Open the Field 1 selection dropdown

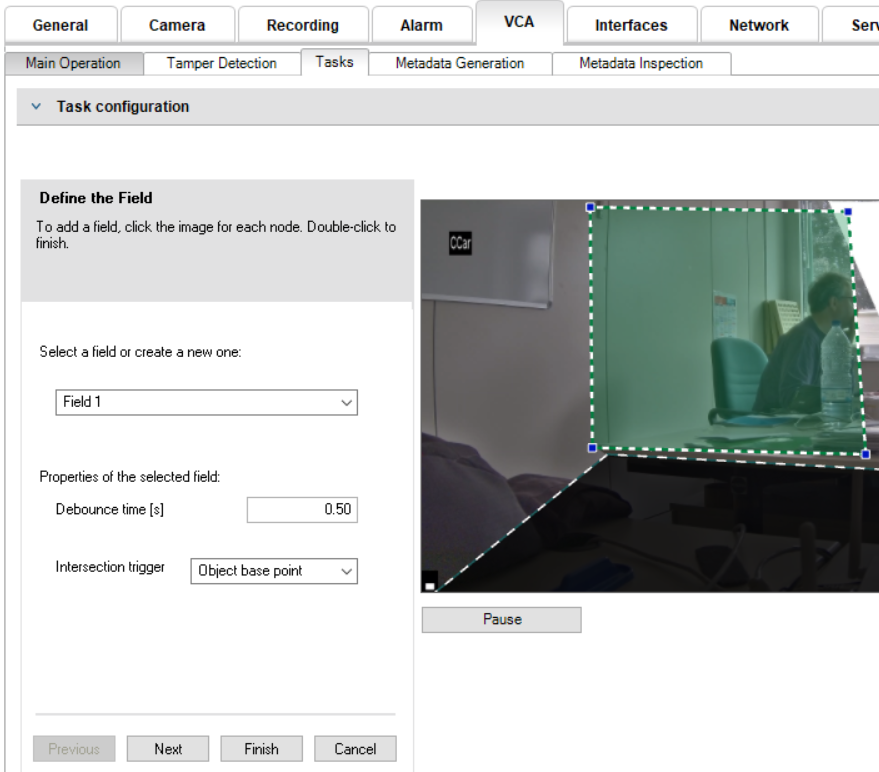point(206,402)
